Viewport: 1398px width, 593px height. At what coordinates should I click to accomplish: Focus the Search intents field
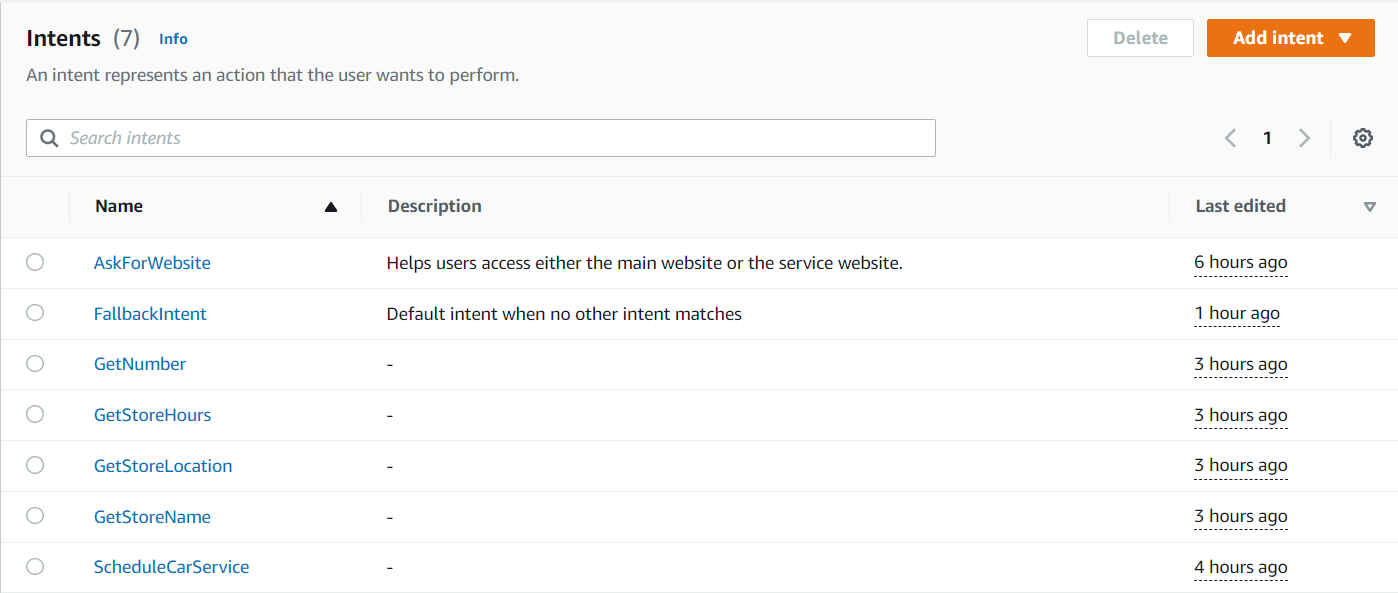point(480,138)
